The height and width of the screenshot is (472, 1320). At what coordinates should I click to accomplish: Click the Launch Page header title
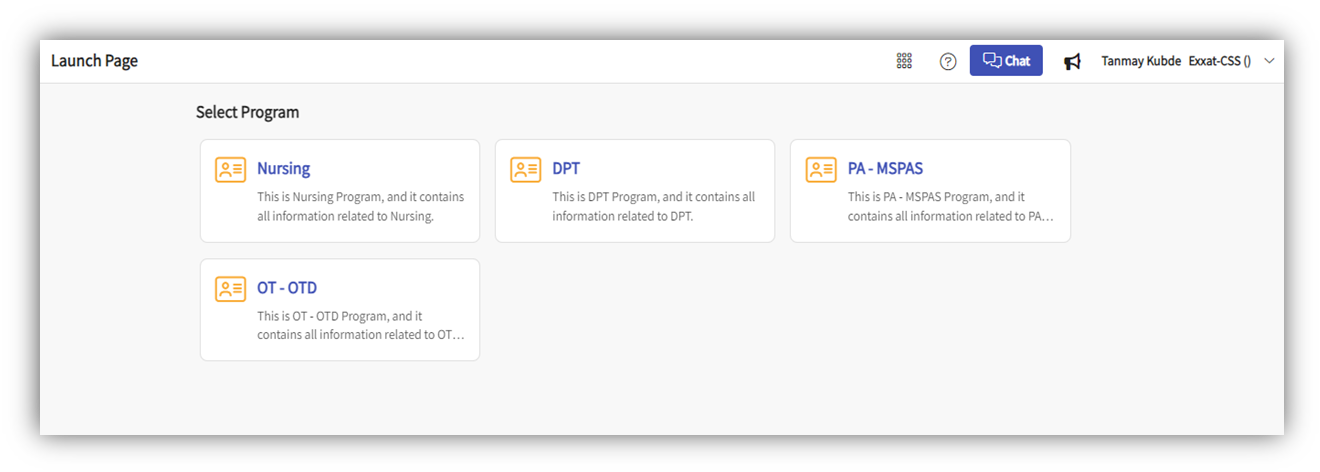[x=95, y=61]
